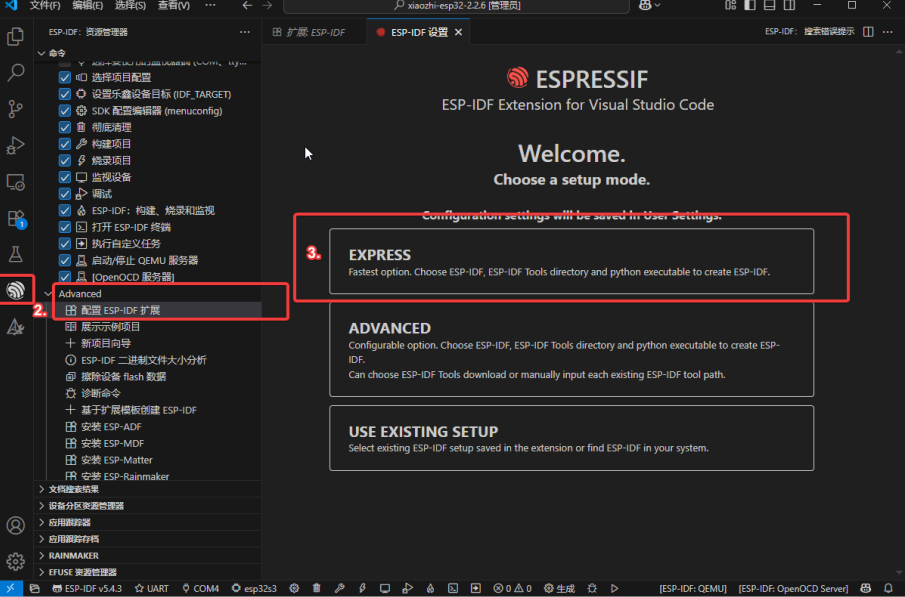Open the Remote Explorer view
This screenshot has width=905, height=597.
pos(16,182)
